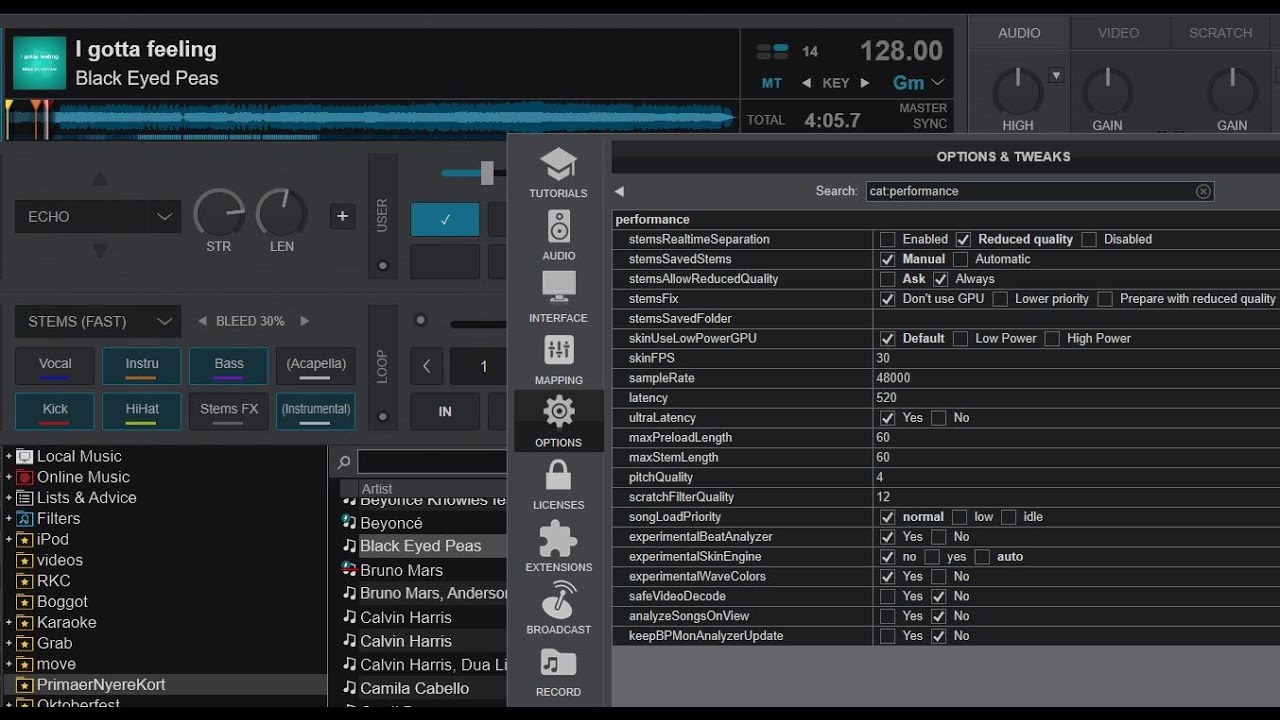The width and height of the screenshot is (1280, 720).
Task: Click the plus button next to LEN knob
Action: tap(343, 216)
